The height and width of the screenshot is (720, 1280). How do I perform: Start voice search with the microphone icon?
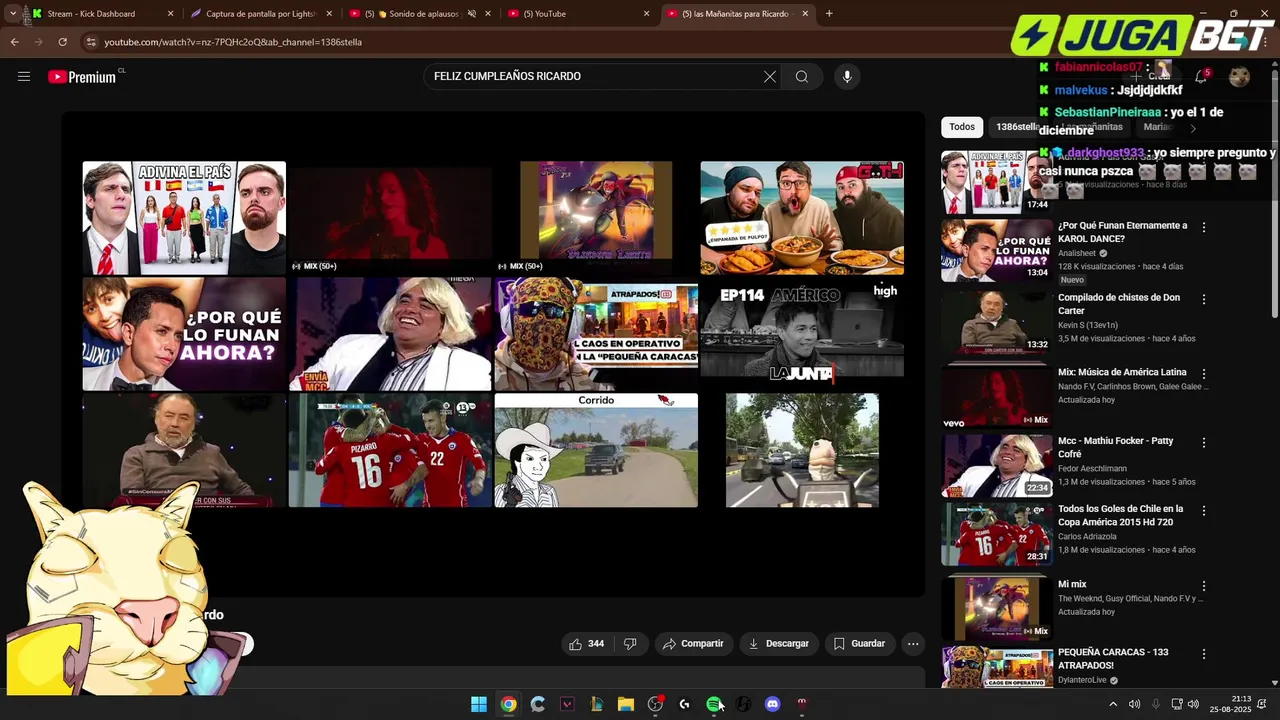click(847, 77)
